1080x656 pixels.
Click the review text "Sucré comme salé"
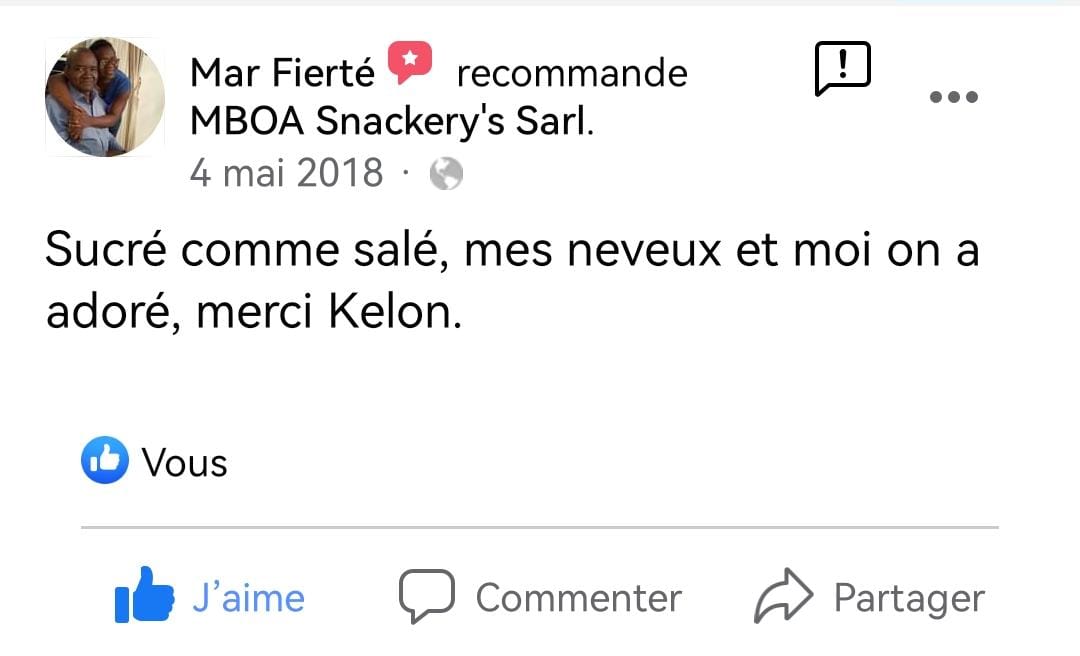(240, 251)
